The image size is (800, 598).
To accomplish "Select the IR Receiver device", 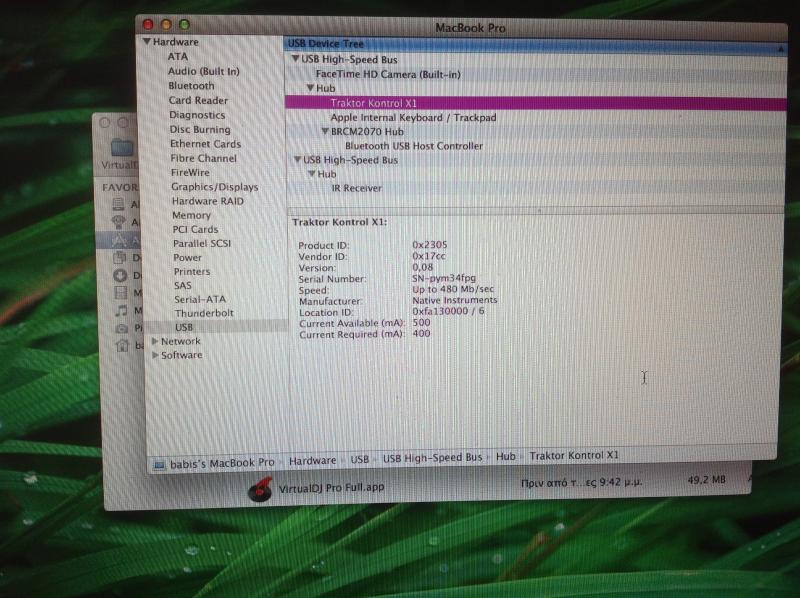I will click(x=357, y=188).
